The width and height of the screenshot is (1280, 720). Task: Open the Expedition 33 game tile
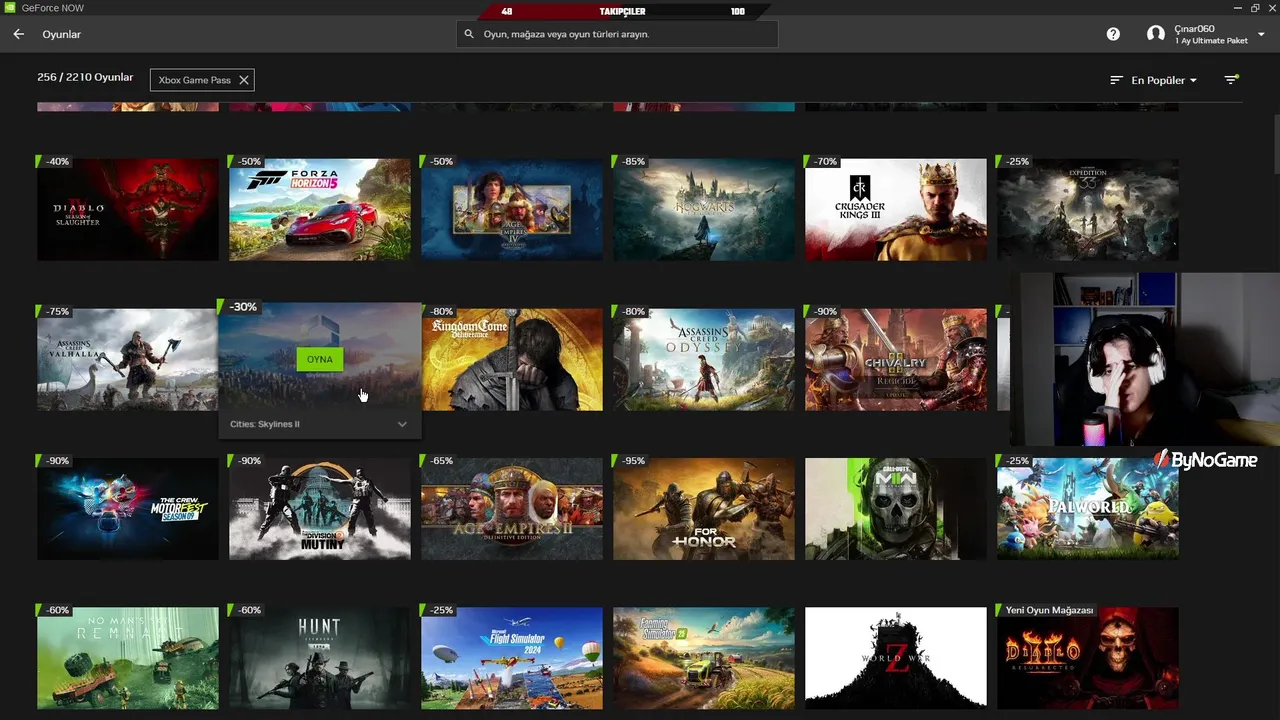click(1088, 209)
